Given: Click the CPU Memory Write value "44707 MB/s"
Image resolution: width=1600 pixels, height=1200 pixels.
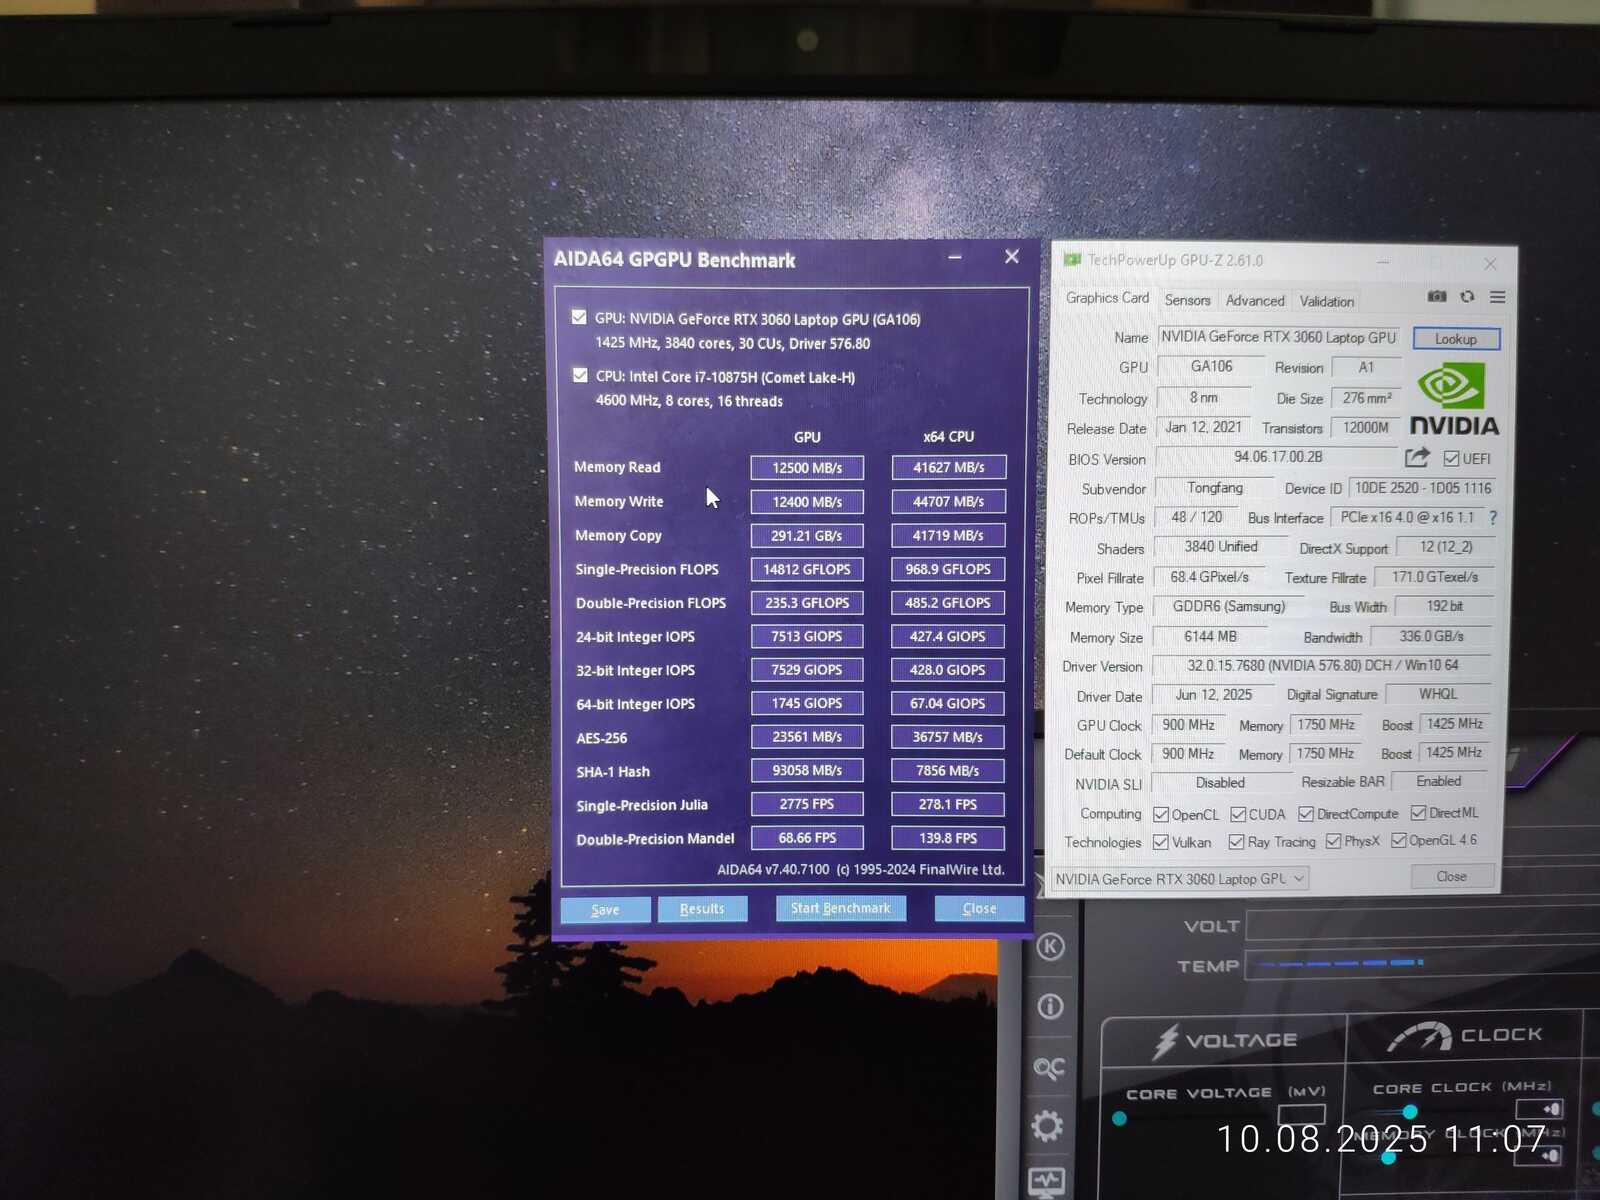Looking at the screenshot, I should pyautogui.click(x=948, y=501).
